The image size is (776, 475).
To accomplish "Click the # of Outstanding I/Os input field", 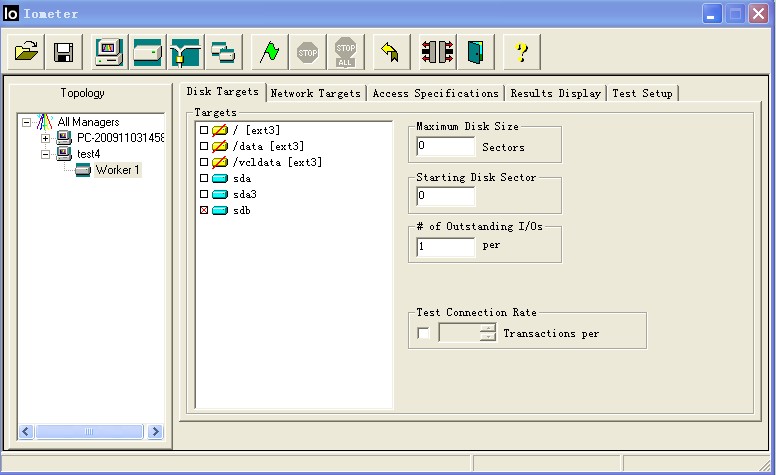I will [x=445, y=246].
